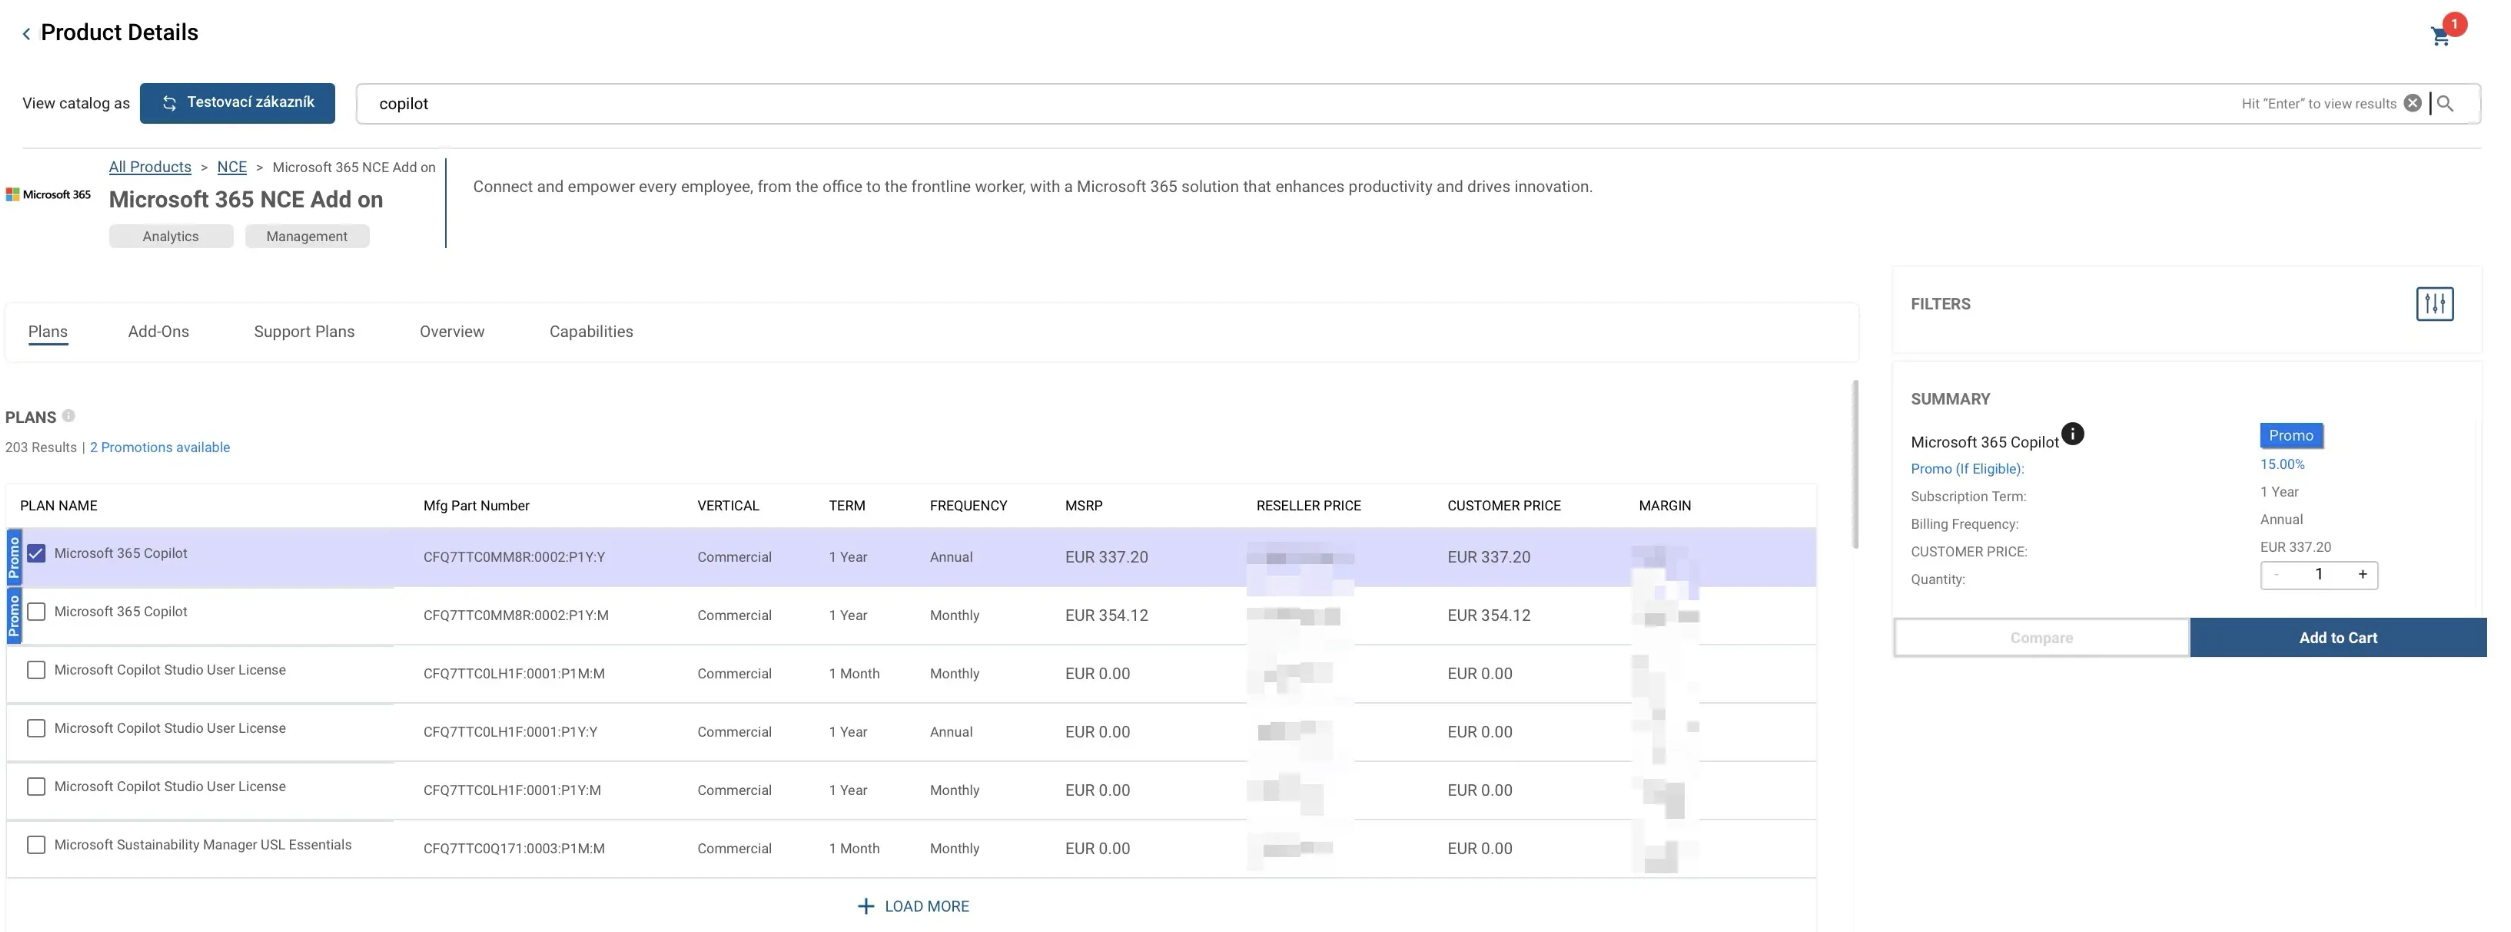2511x932 pixels.
Task: Click part number CFQ7TTC0Q171:0003:P1M:M
Action: click(x=514, y=848)
